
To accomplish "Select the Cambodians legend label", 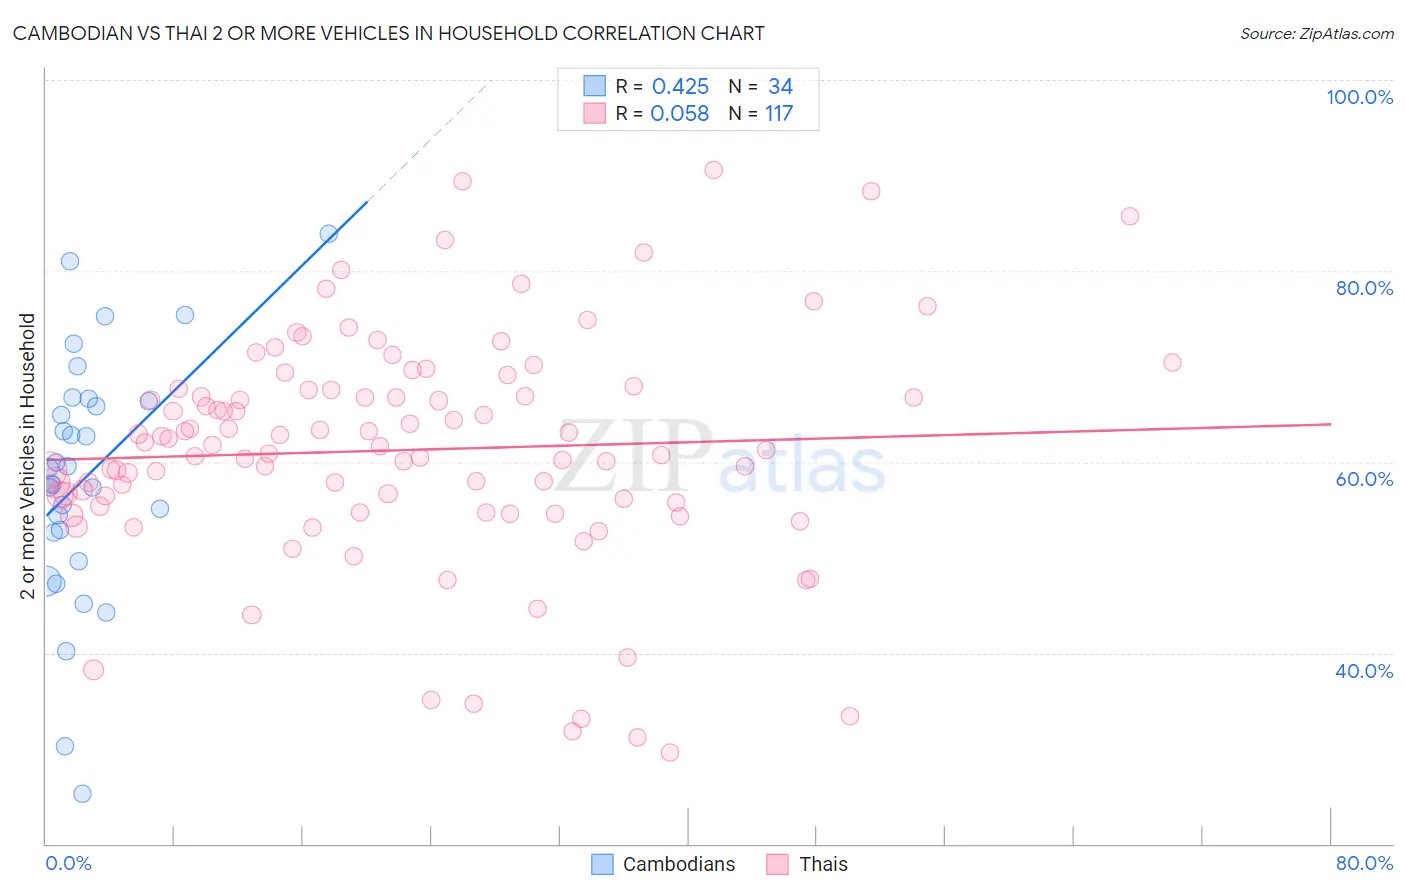I will pyautogui.click(x=679, y=864).
